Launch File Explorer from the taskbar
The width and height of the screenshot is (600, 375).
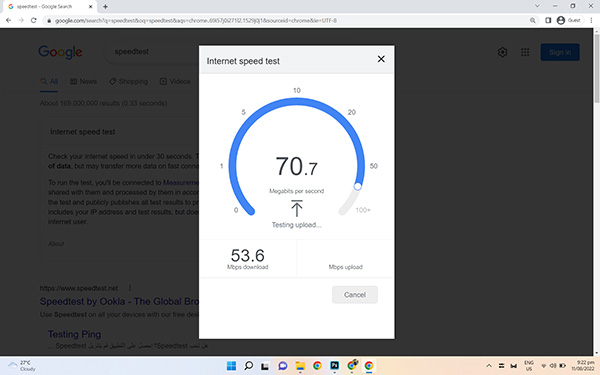(x=300, y=366)
